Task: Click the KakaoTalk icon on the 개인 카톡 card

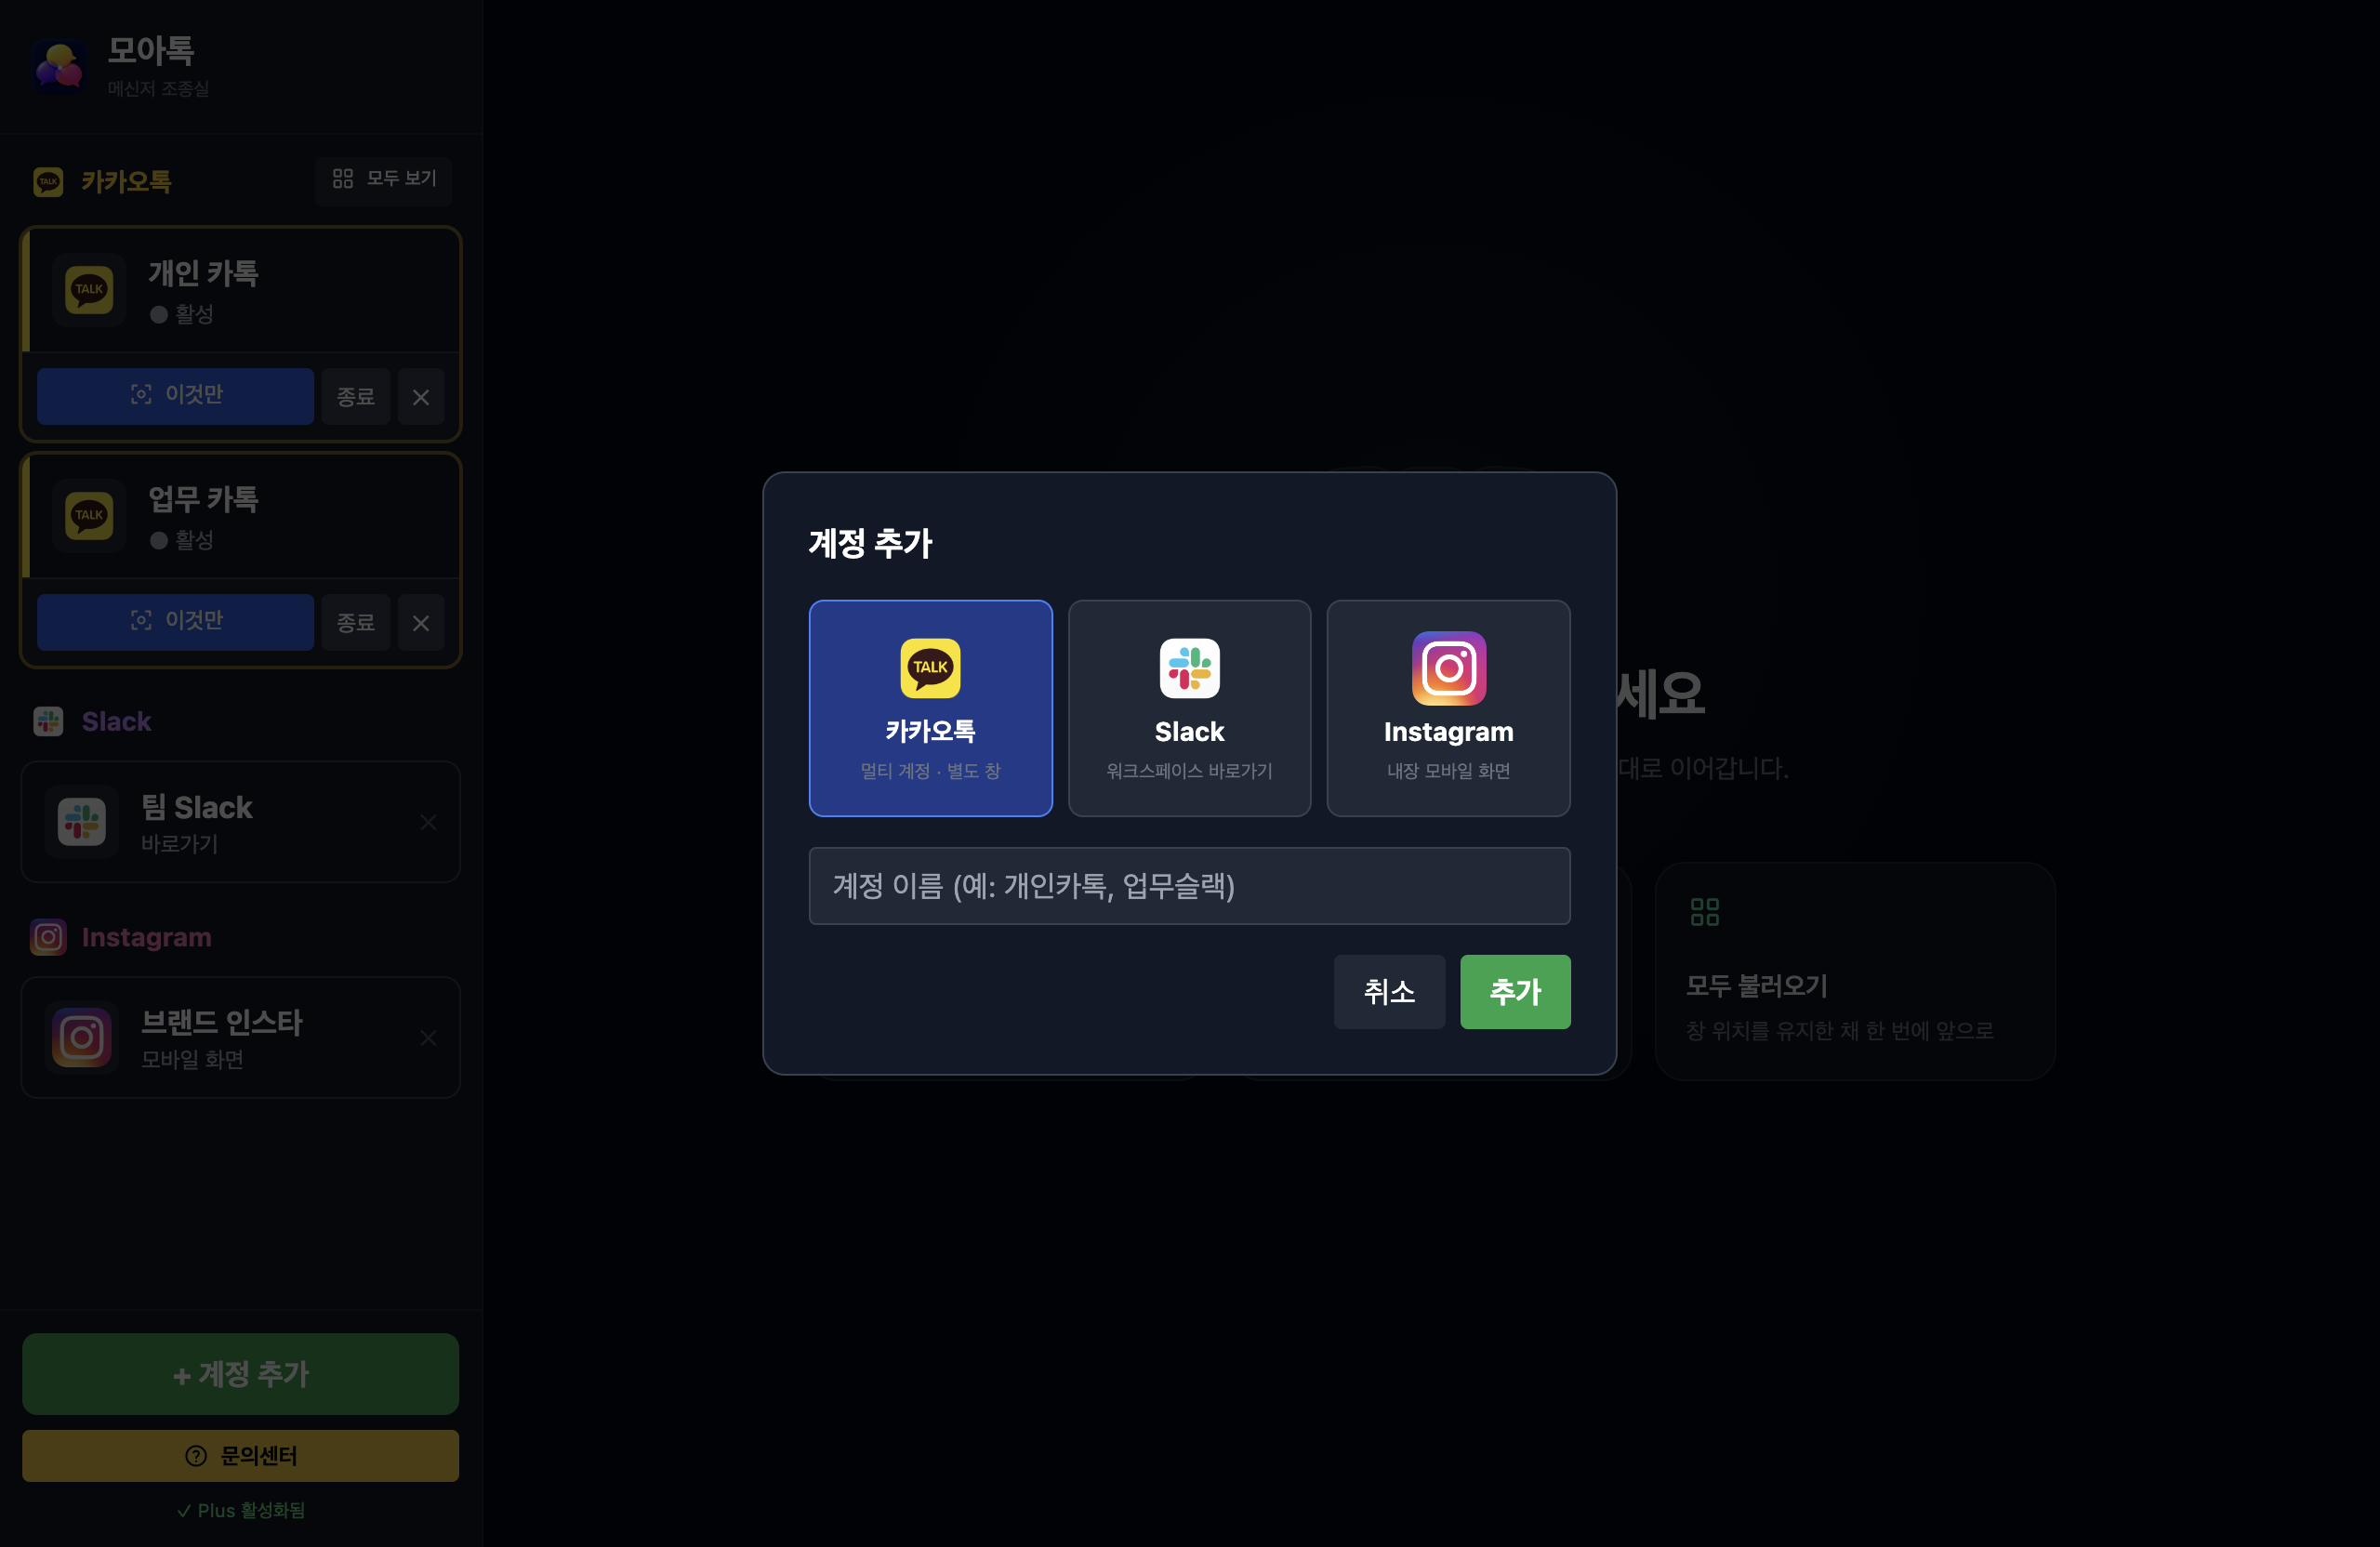Action: [89, 290]
